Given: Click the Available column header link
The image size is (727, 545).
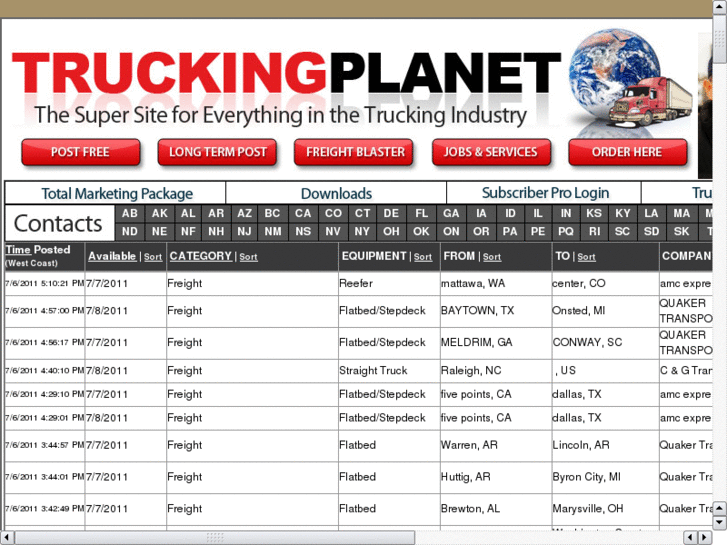Looking at the screenshot, I should coord(112,256).
